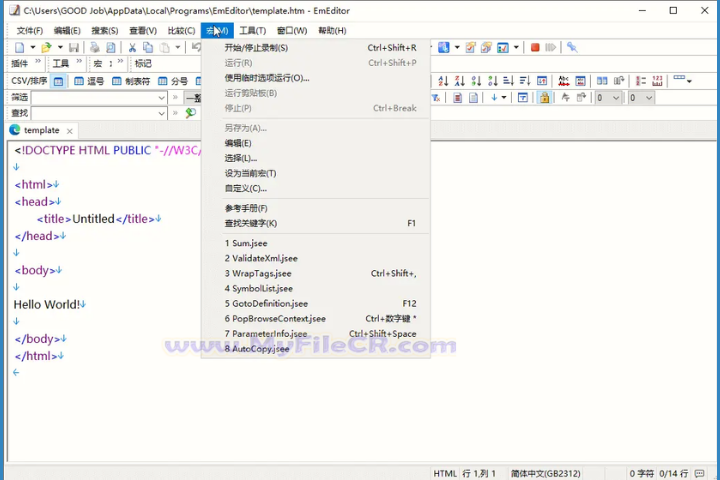Sort numbers descending 9-0 icon

493,81
